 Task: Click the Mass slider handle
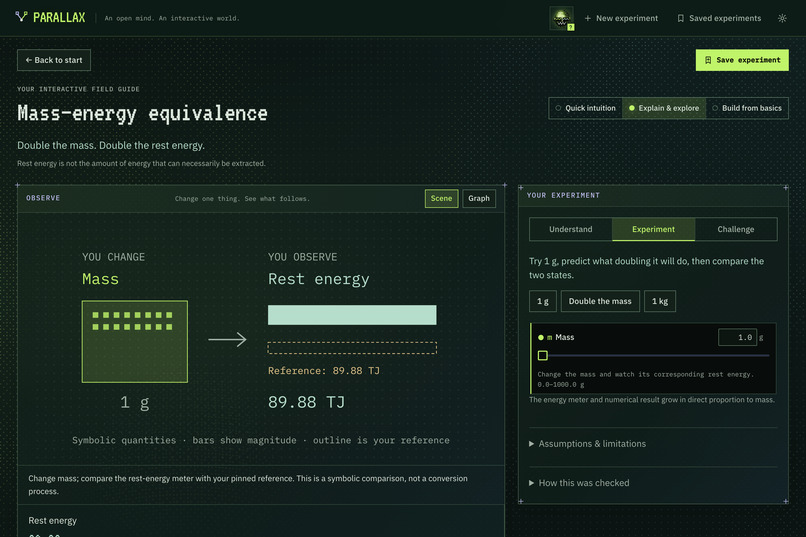point(542,355)
